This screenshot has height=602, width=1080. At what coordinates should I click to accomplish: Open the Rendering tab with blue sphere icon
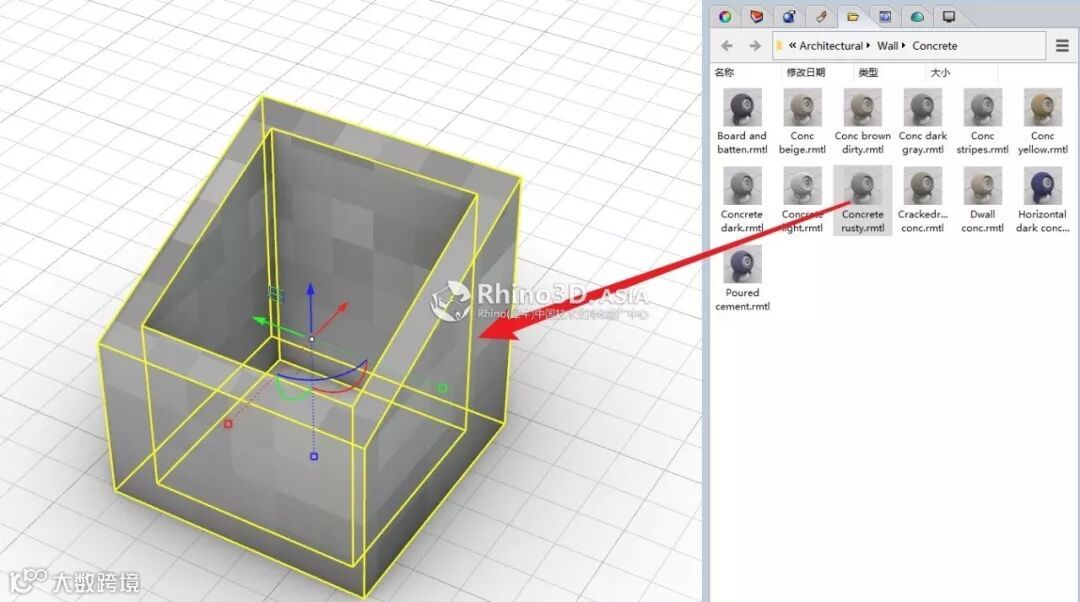(789, 17)
